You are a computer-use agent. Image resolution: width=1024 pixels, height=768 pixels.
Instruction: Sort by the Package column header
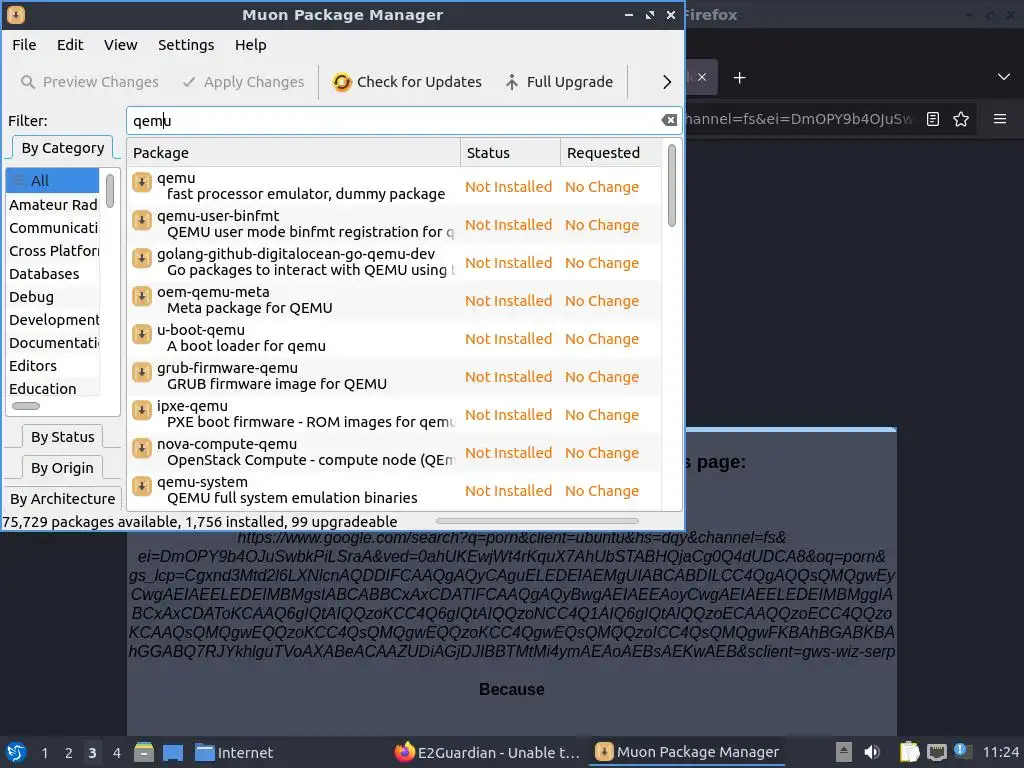click(x=294, y=153)
